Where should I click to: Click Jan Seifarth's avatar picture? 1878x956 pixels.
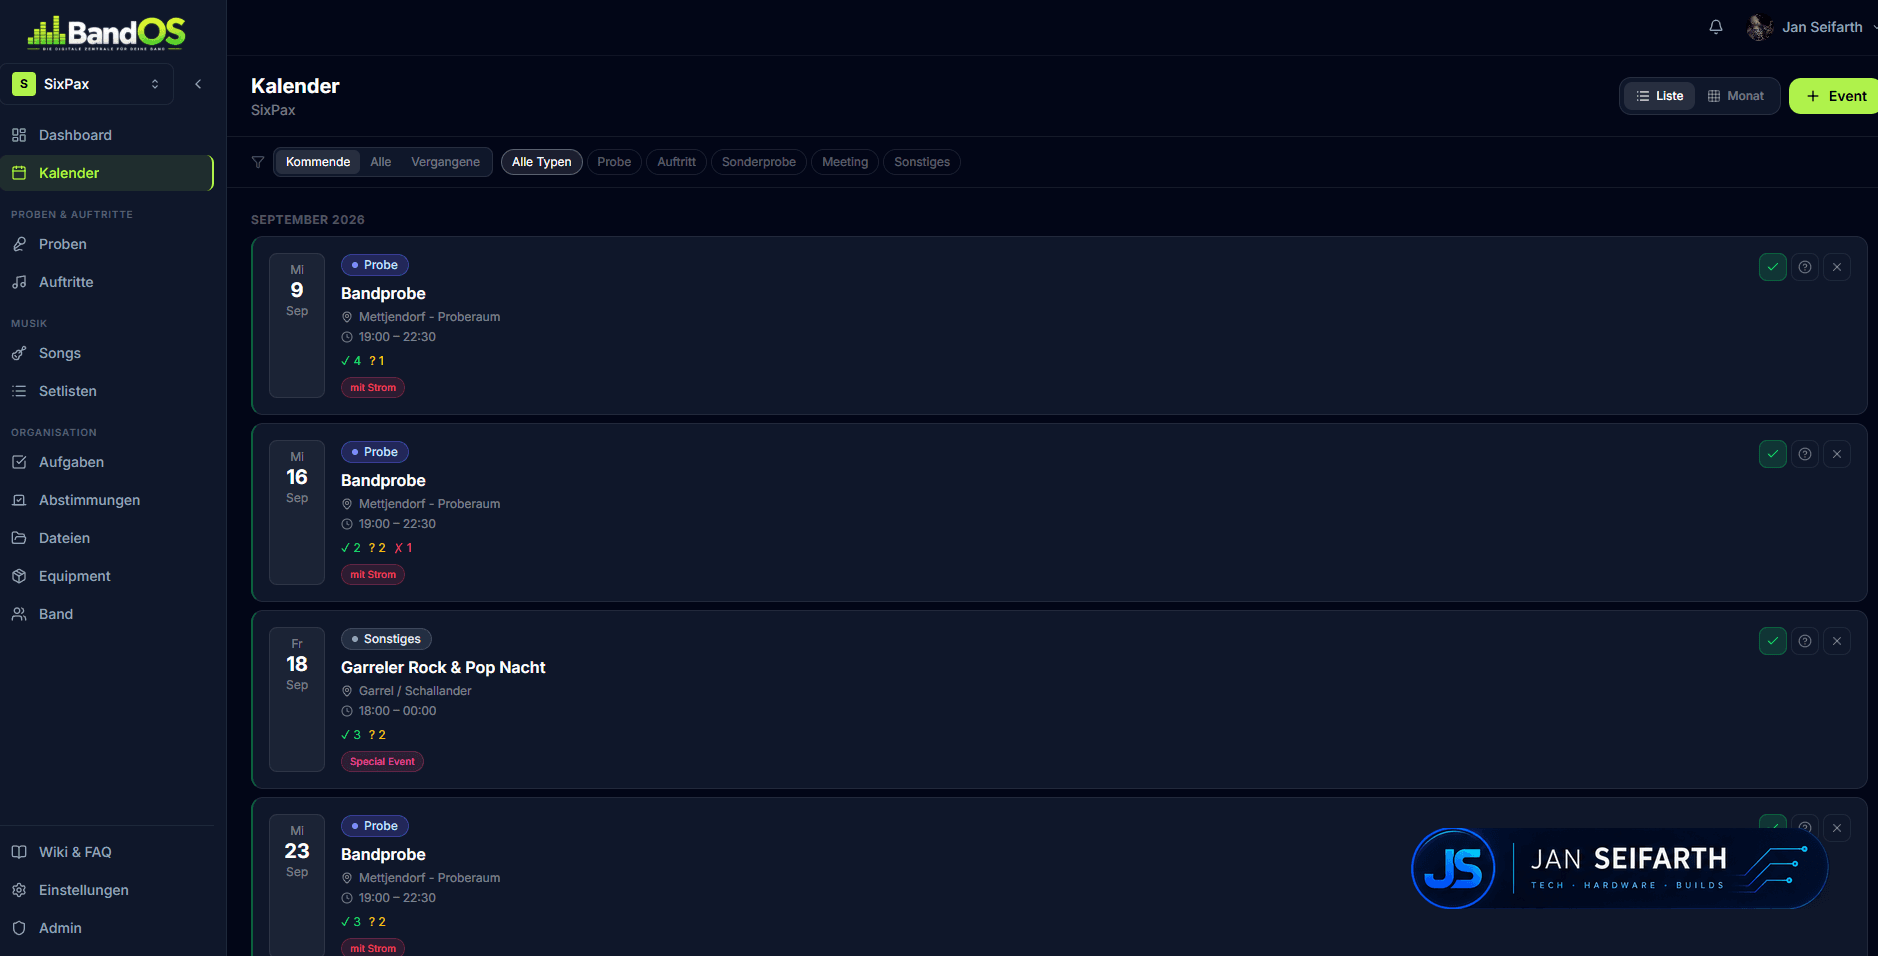[x=1760, y=27]
